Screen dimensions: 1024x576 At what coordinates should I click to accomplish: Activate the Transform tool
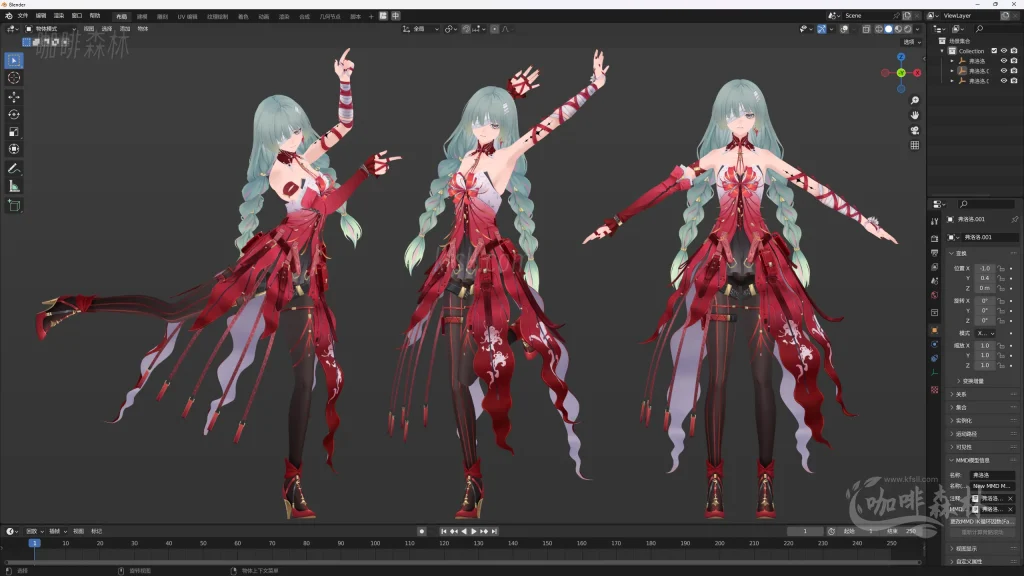click(14, 150)
